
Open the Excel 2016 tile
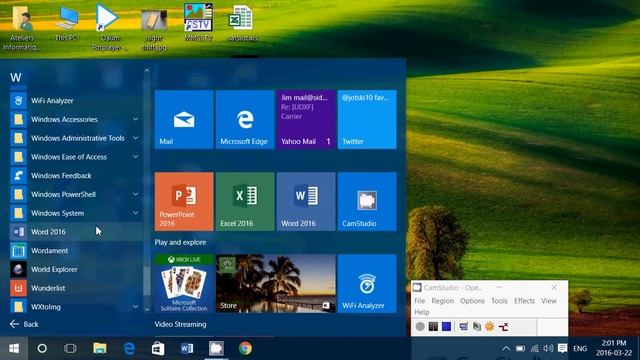[x=245, y=202]
